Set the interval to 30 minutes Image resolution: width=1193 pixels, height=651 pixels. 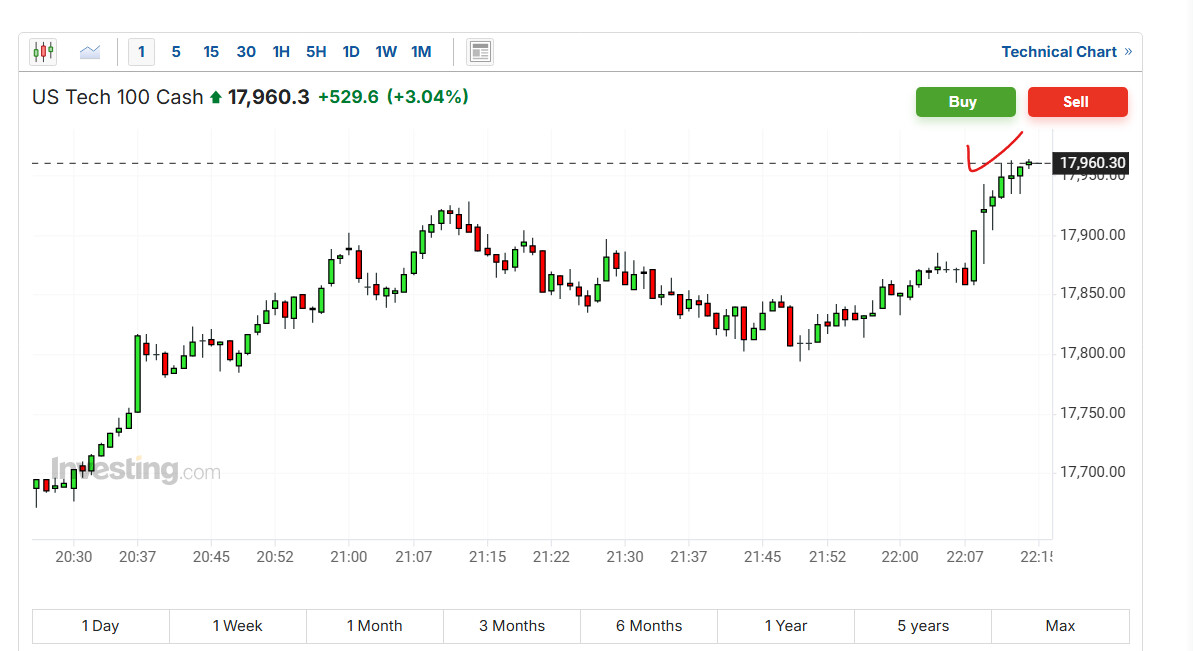246,52
